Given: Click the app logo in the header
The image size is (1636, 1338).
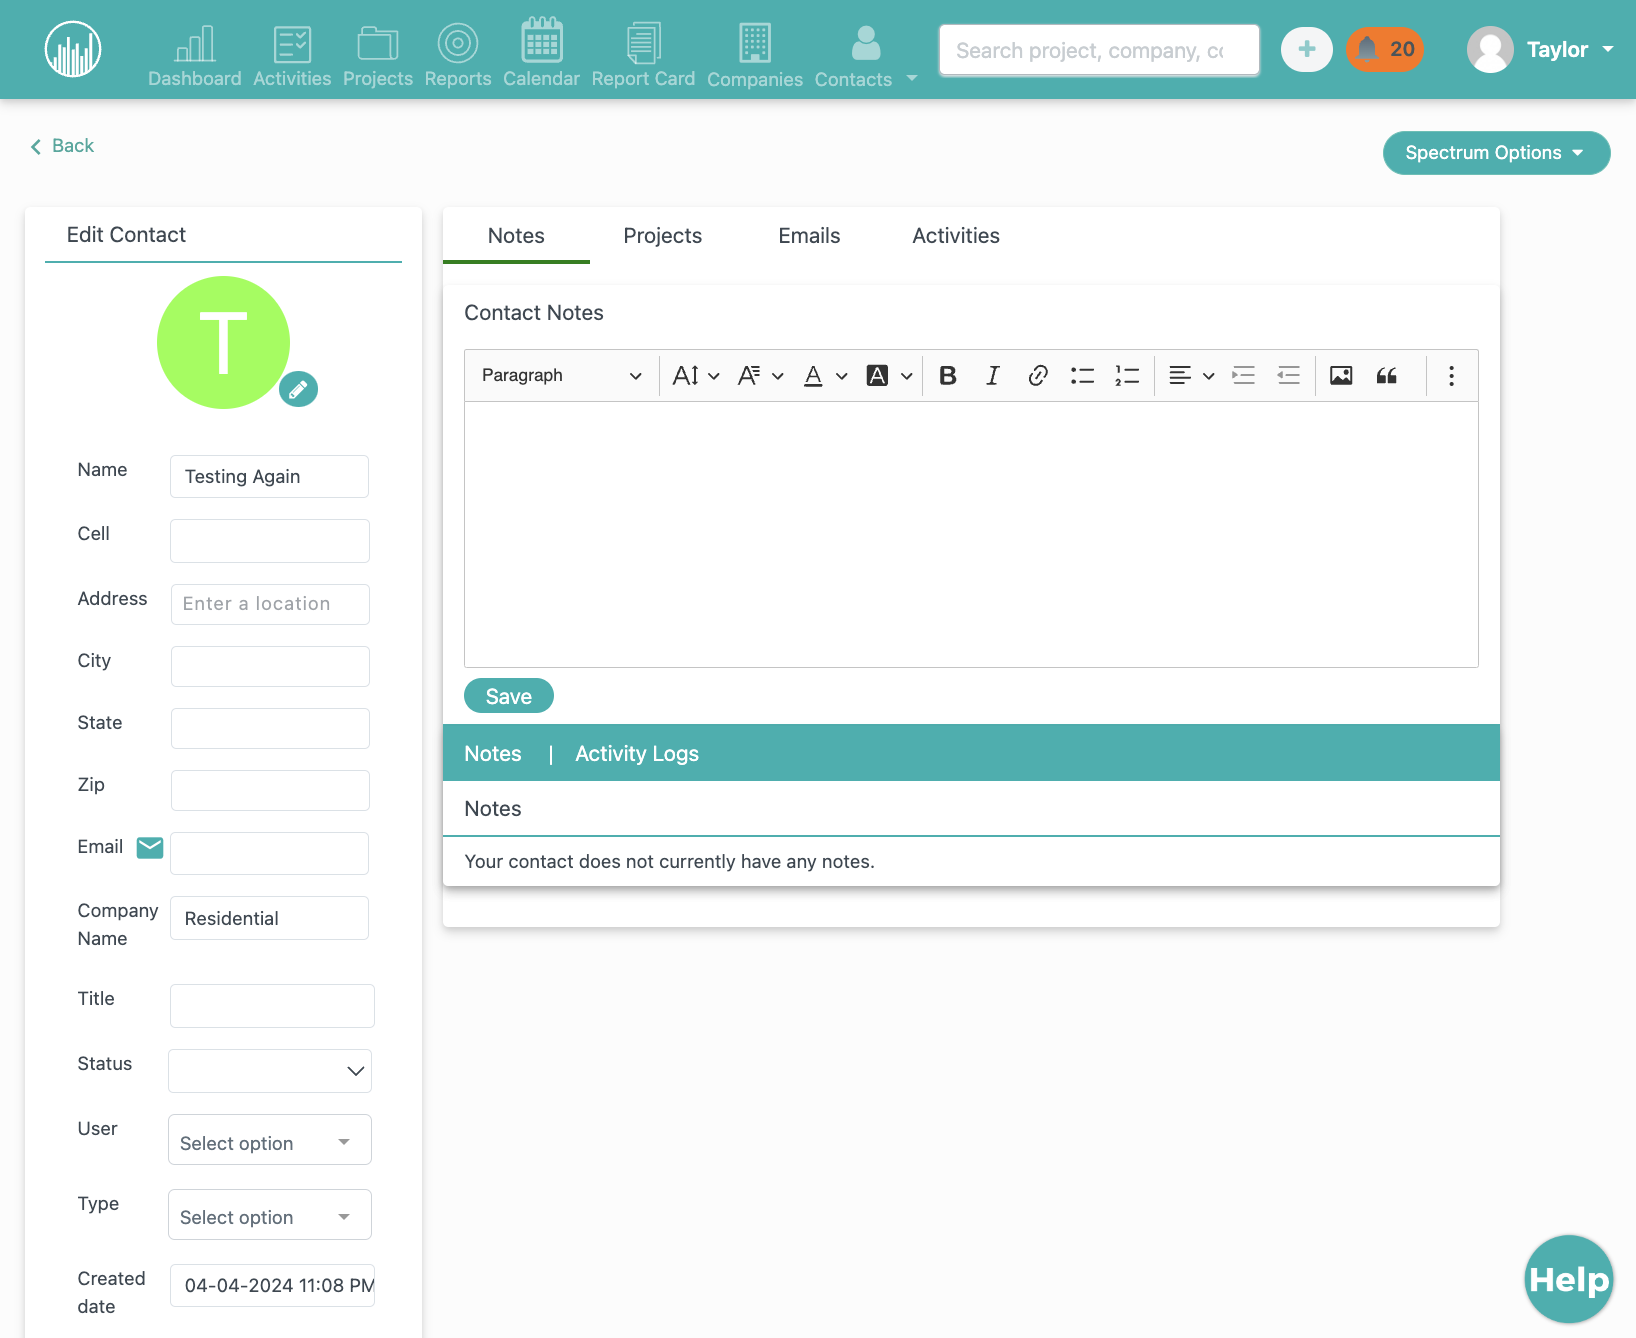Looking at the screenshot, I should click(73, 49).
